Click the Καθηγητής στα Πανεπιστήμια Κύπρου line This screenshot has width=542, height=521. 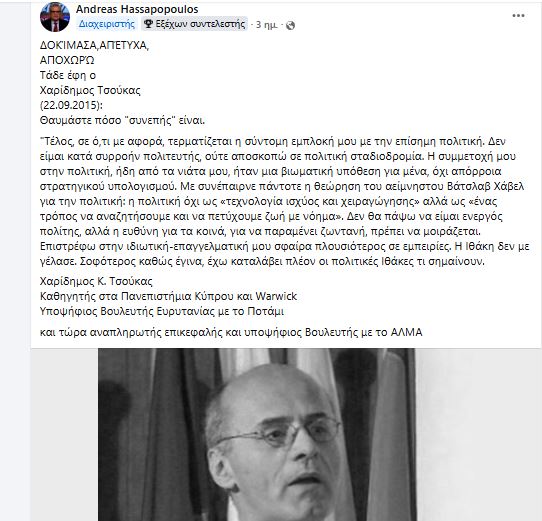168,296
